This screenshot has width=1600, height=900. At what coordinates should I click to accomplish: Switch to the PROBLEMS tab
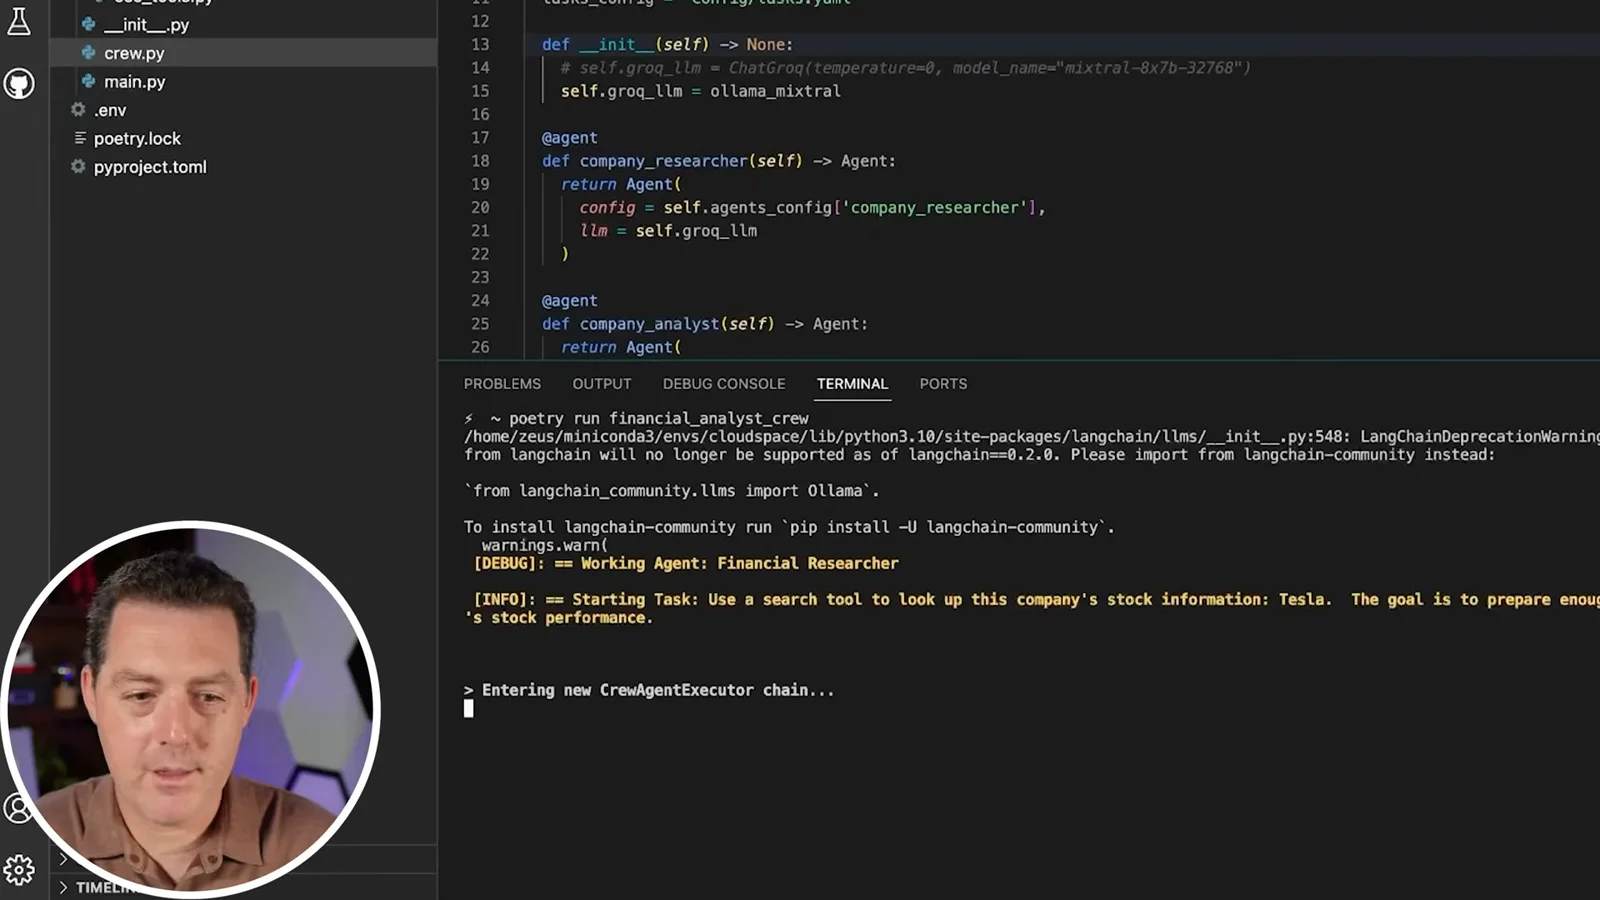(502, 384)
